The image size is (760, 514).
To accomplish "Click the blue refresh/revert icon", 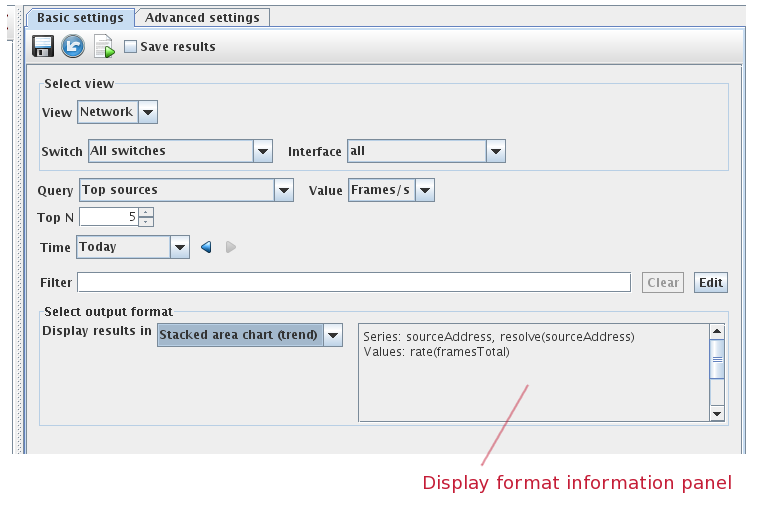I will [x=73, y=46].
